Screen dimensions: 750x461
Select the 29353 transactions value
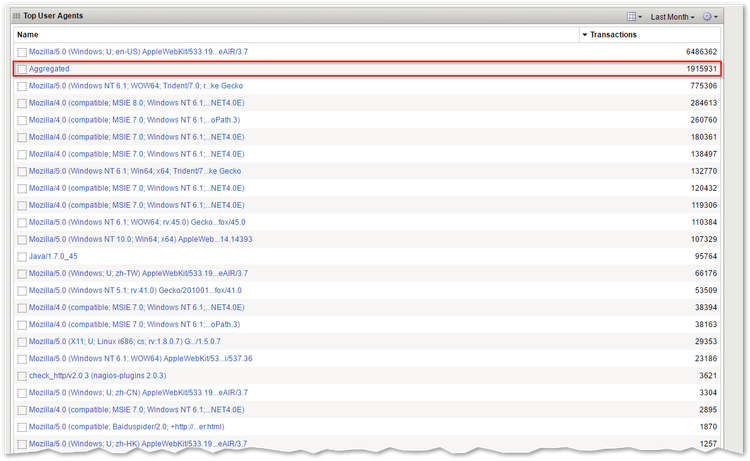706,341
